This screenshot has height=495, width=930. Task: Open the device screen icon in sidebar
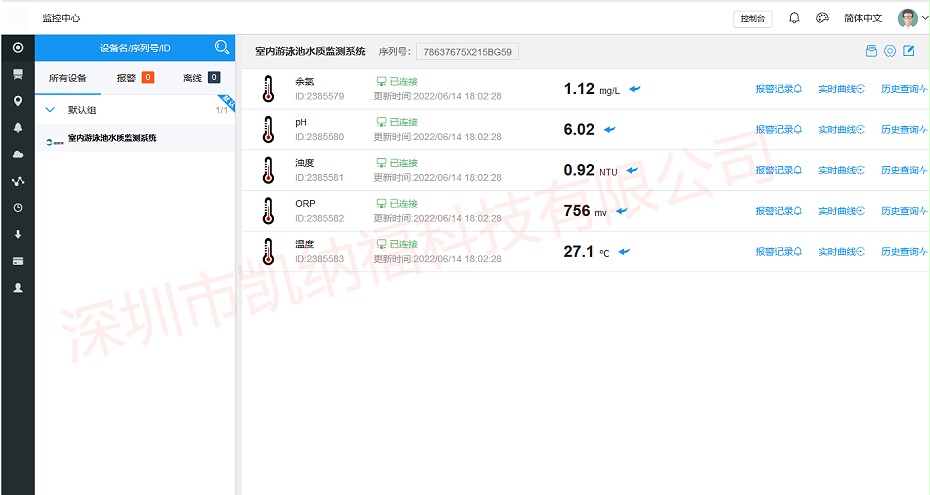[x=18, y=74]
